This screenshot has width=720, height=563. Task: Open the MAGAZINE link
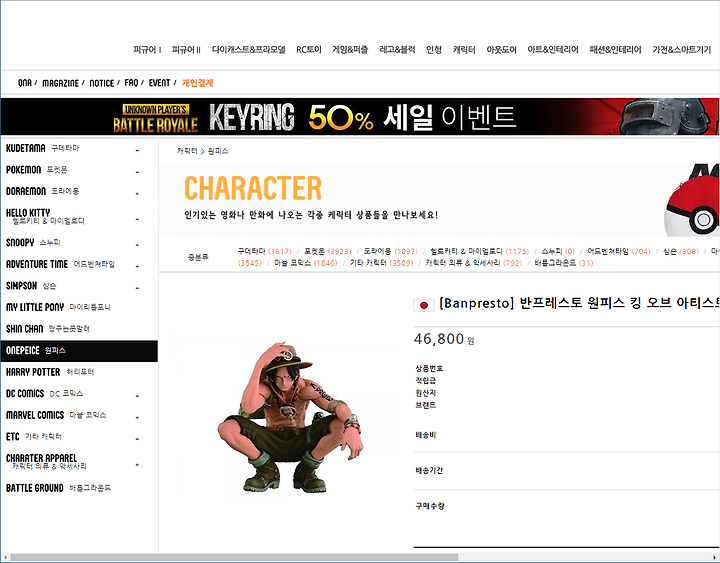[x=61, y=83]
